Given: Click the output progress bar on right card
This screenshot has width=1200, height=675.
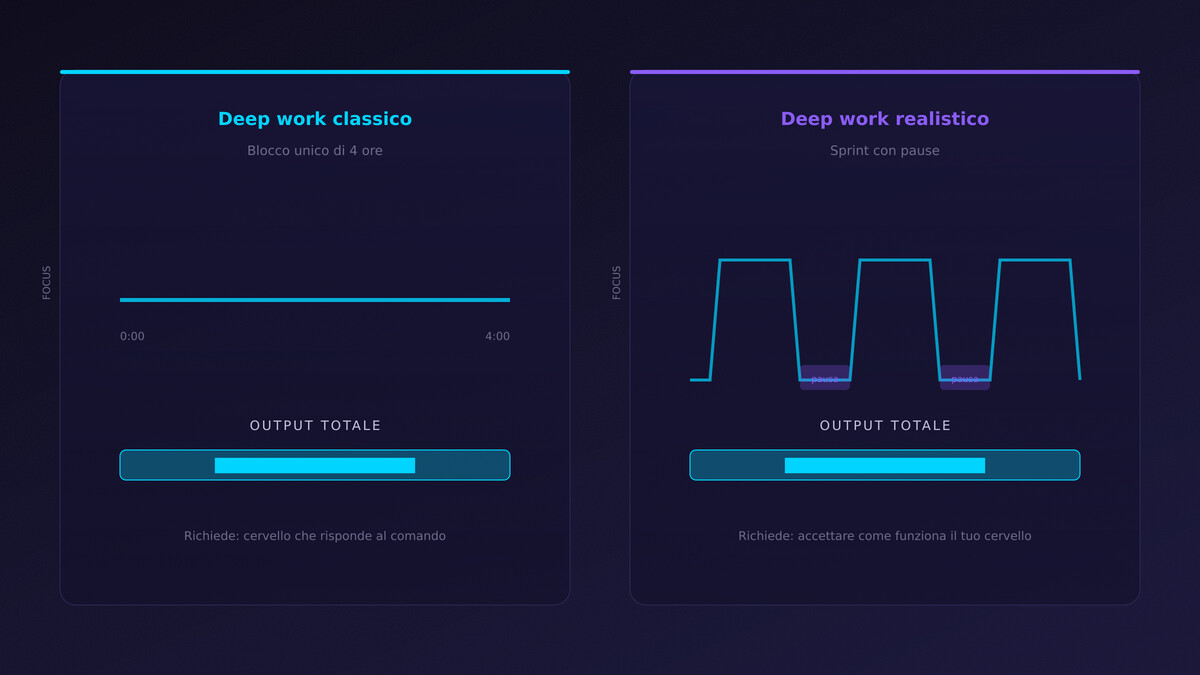Looking at the screenshot, I should (885, 464).
